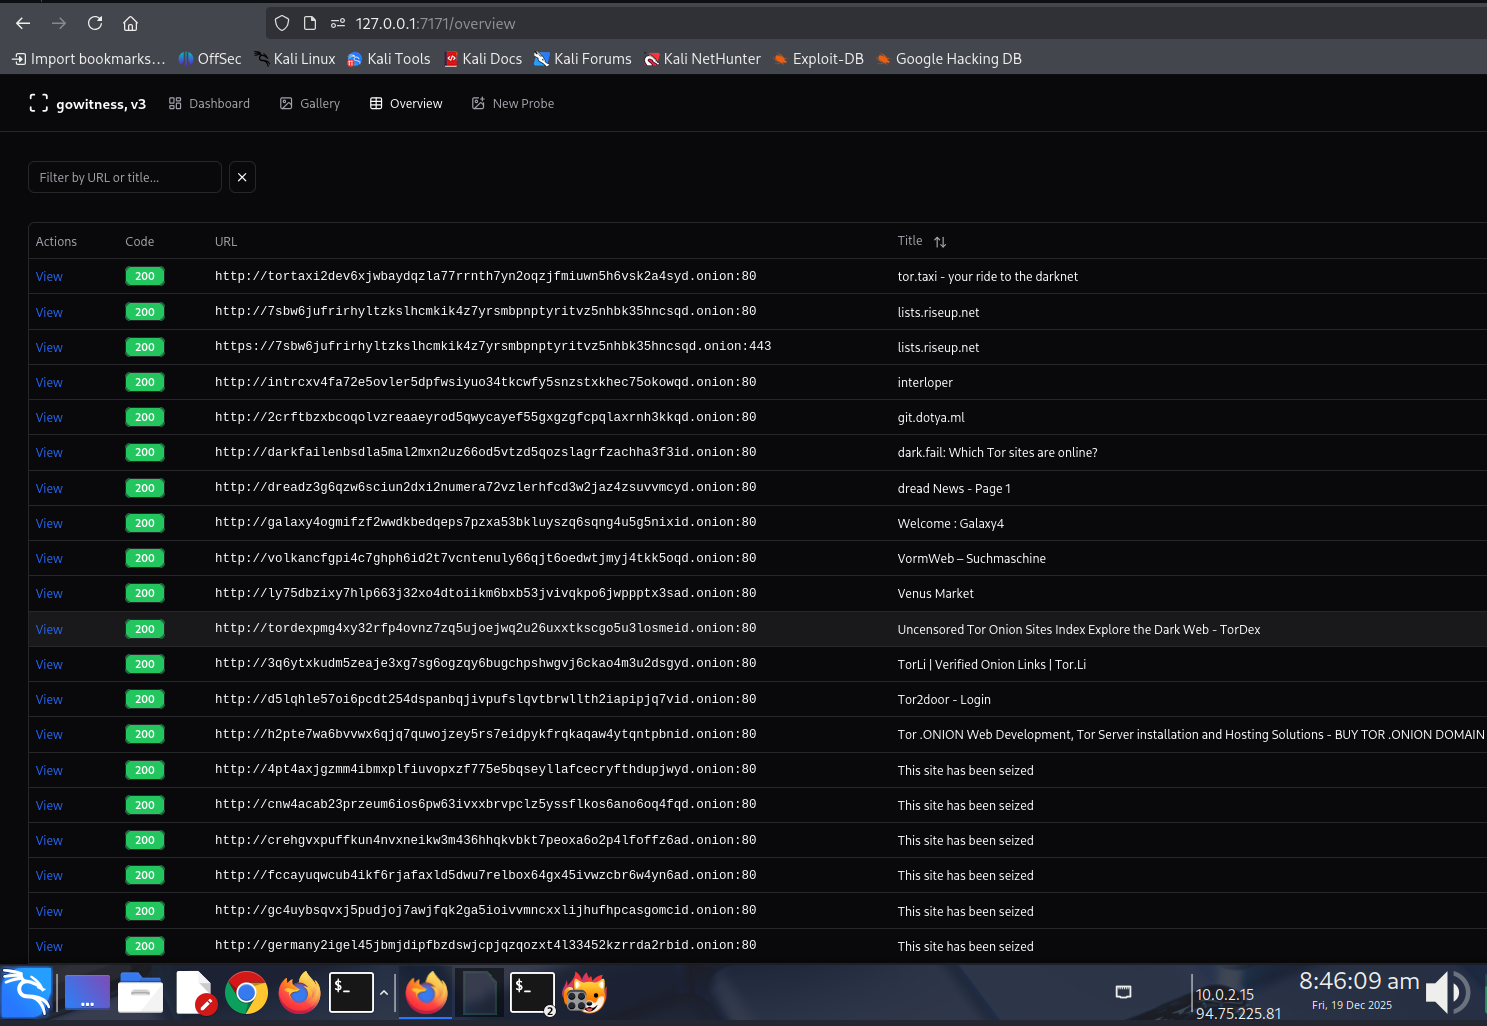
Task: Expand the terminal launcher dropdown caret
Action: coord(384,993)
